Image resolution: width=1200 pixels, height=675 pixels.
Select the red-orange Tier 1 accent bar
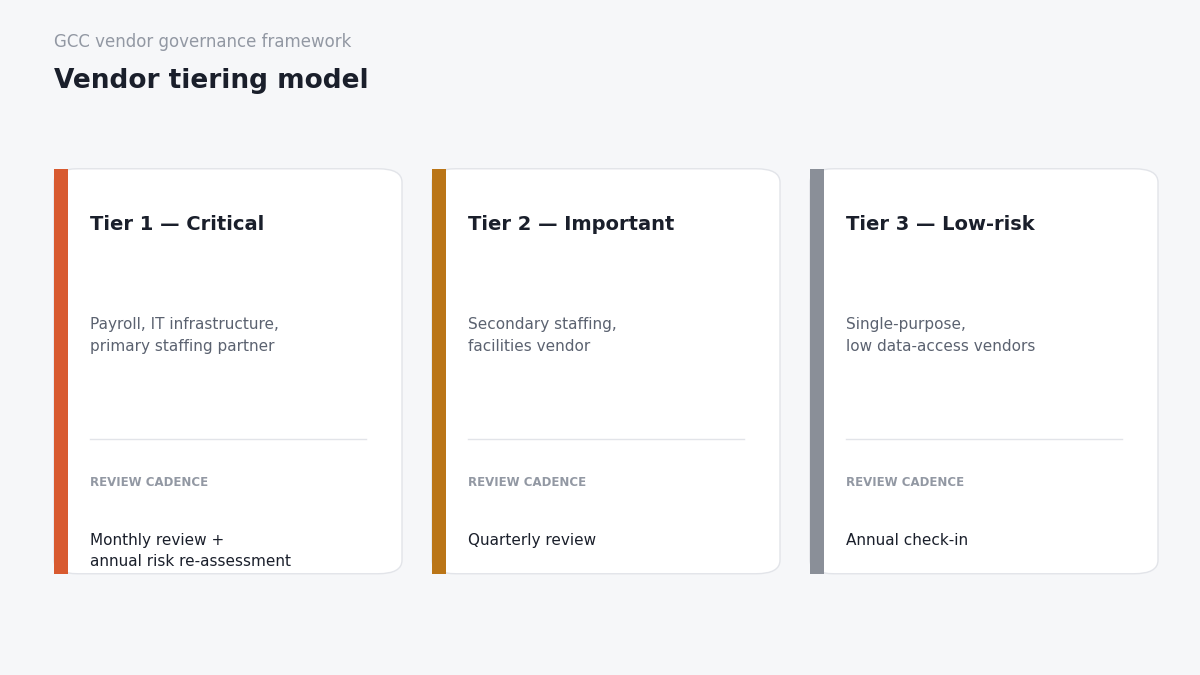(x=61, y=371)
